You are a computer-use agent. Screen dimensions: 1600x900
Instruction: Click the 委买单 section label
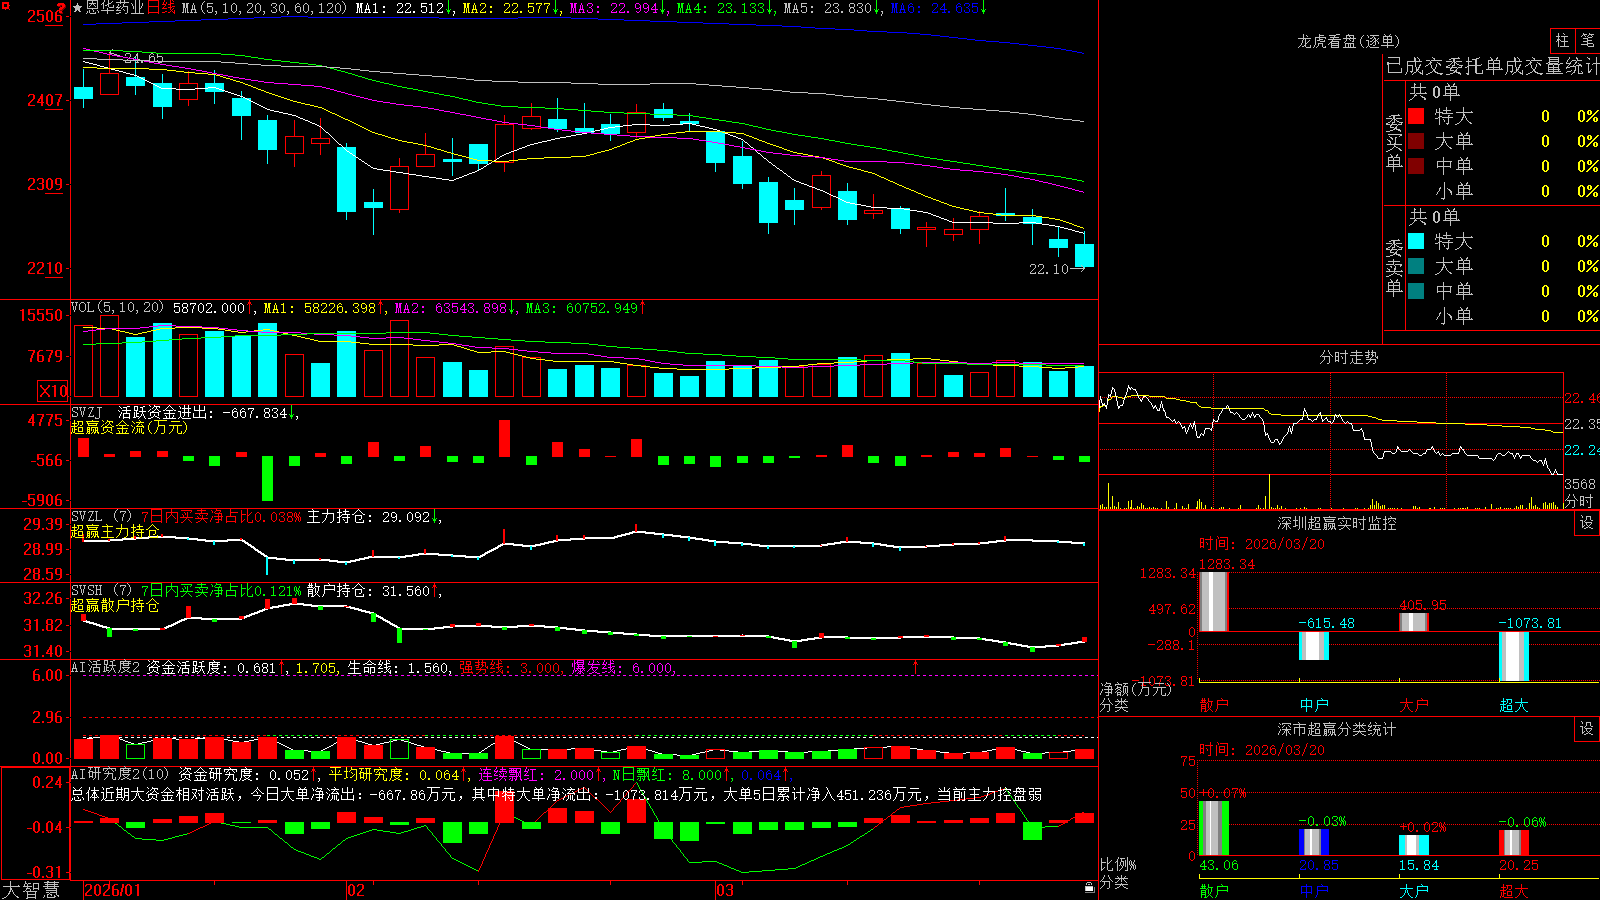coord(1394,142)
